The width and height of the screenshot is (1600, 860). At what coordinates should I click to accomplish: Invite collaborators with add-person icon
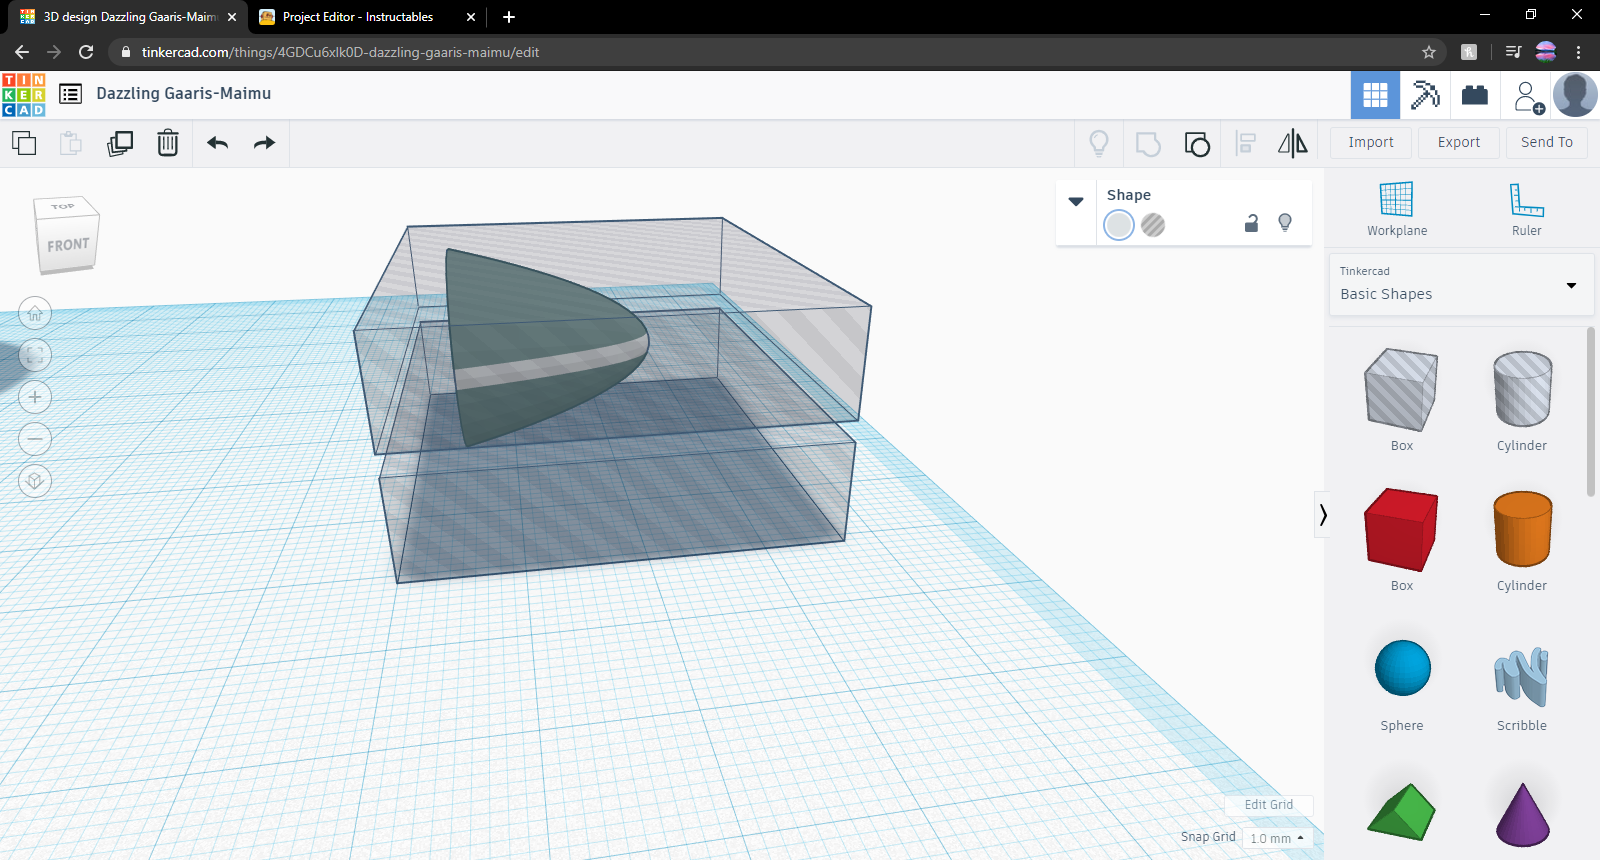(x=1528, y=97)
